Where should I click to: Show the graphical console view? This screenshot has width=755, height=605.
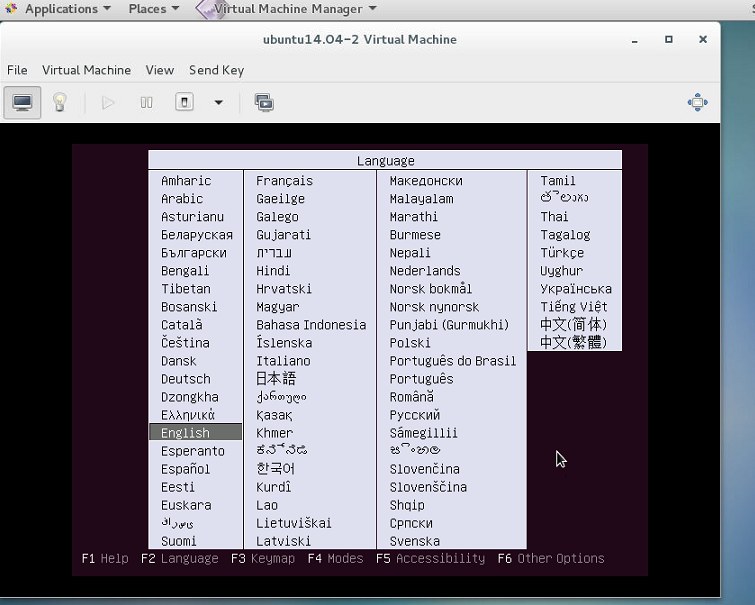click(22, 103)
